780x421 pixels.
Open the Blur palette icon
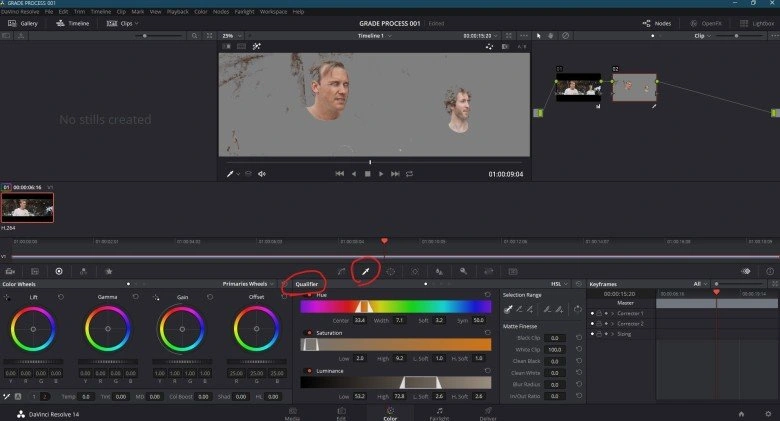pyautogui.click(x=439, y=271)
